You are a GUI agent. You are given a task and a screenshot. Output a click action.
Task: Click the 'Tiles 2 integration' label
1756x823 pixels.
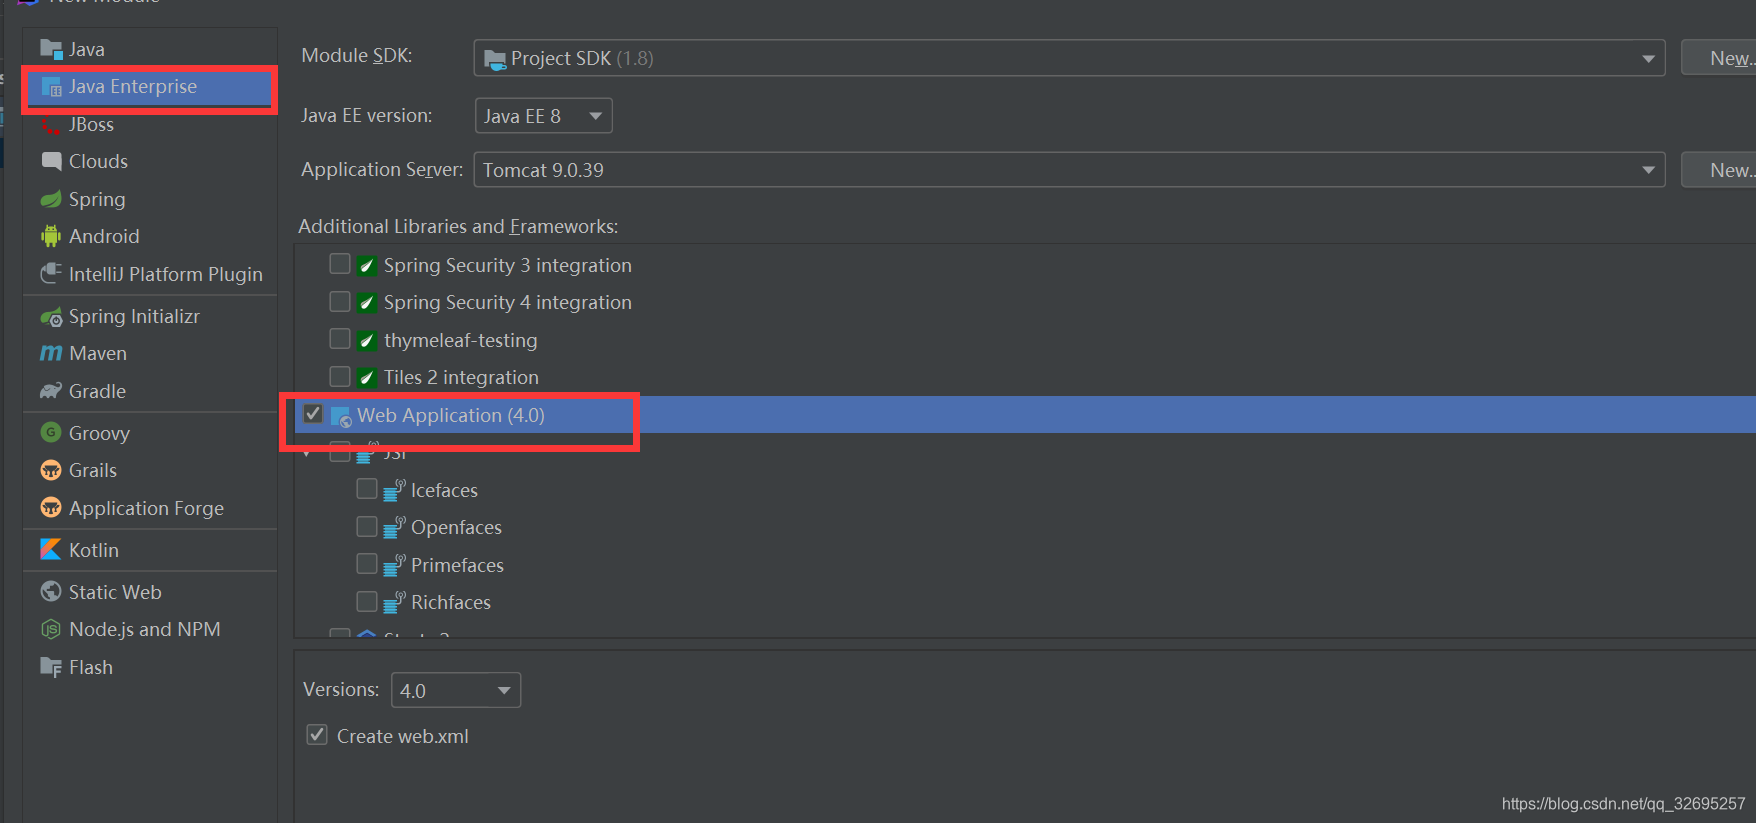(x=461, y=377)
